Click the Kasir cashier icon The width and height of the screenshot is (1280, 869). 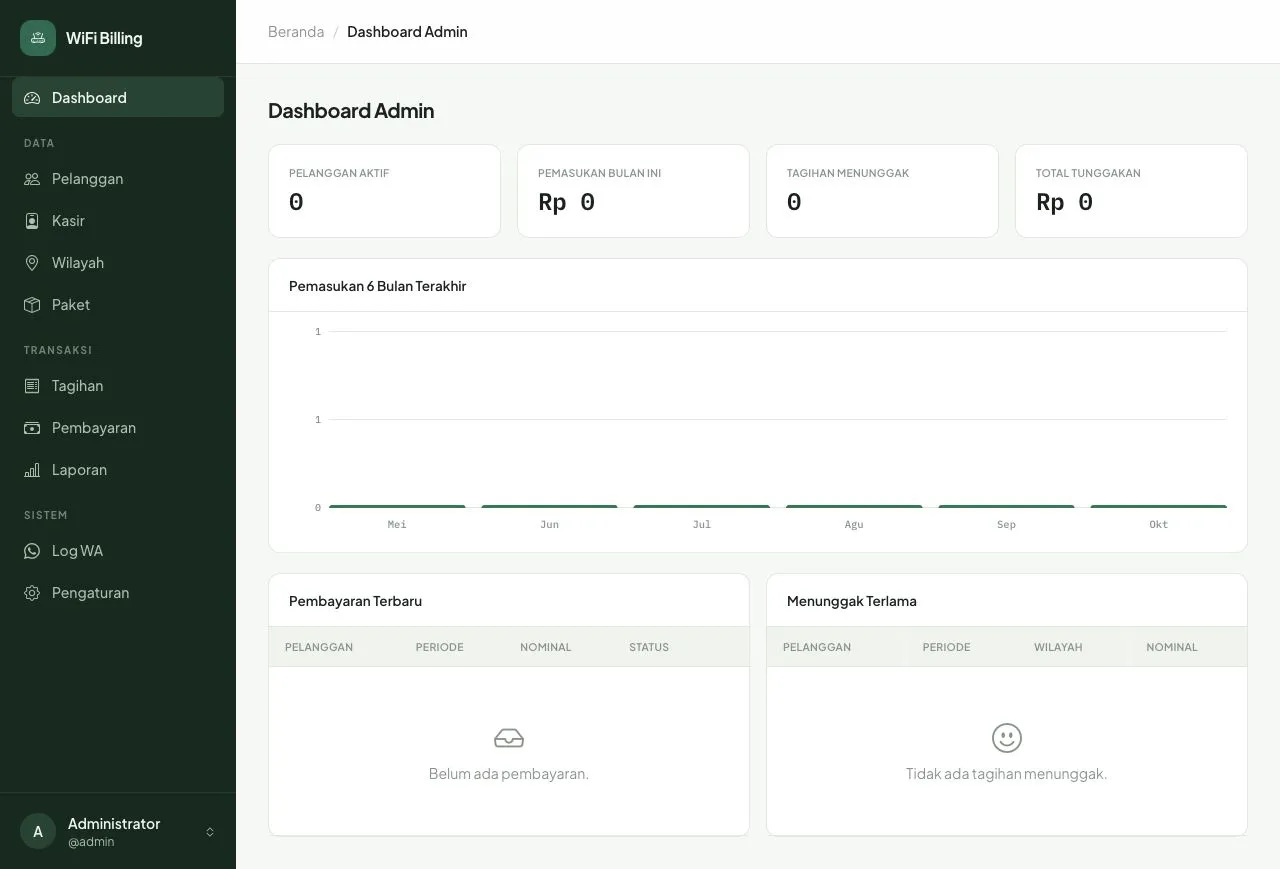coord(32,221)
